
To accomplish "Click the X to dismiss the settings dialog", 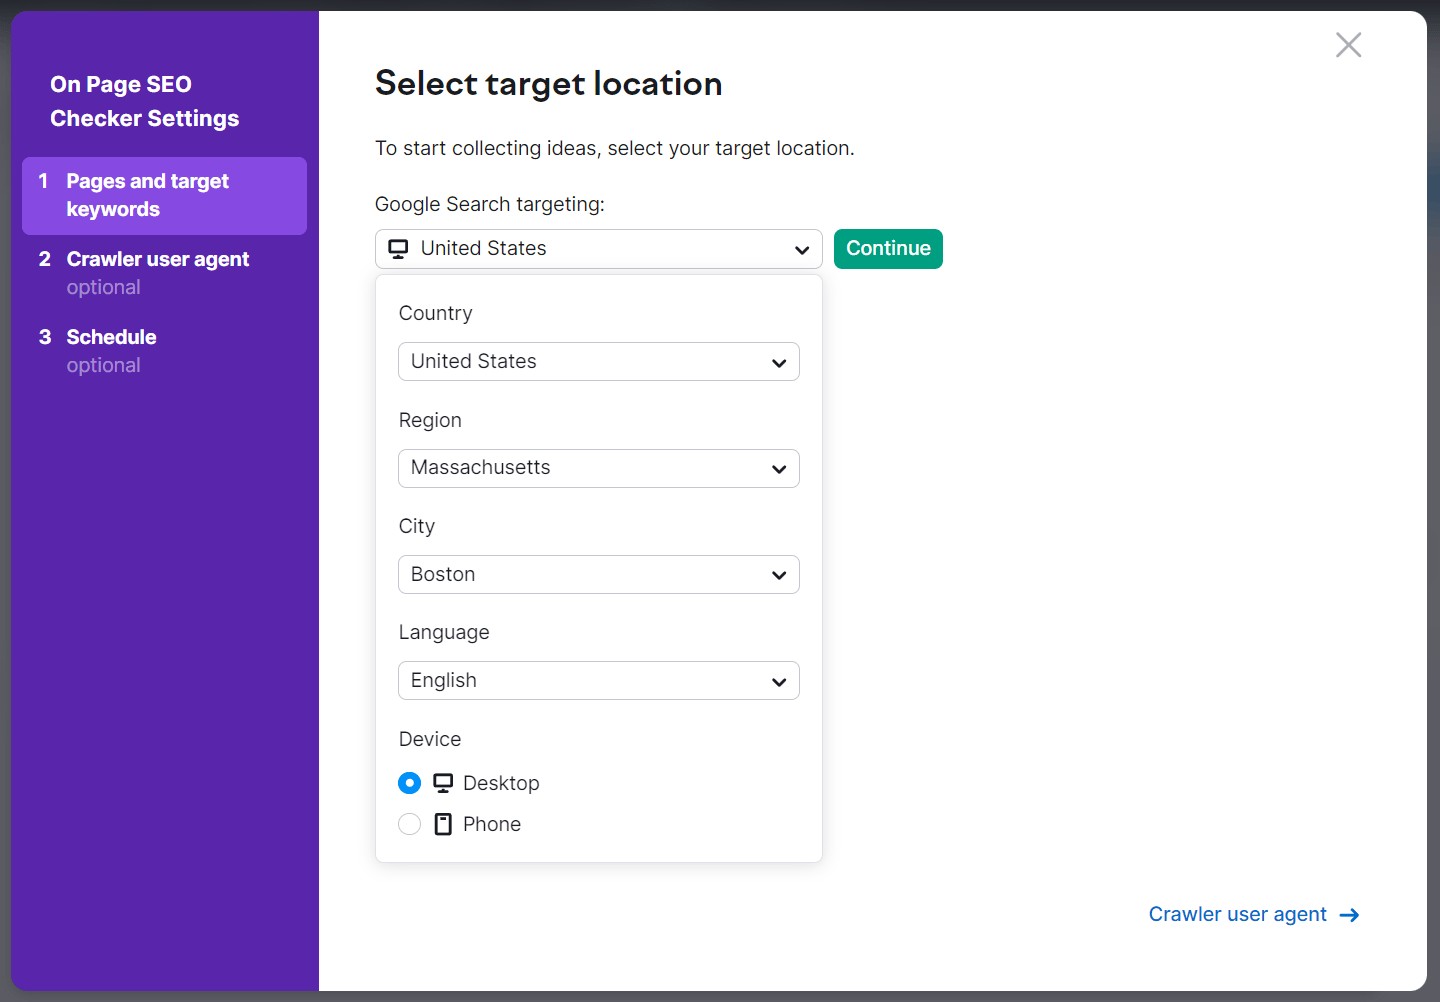I will (x=1348, y=45).
